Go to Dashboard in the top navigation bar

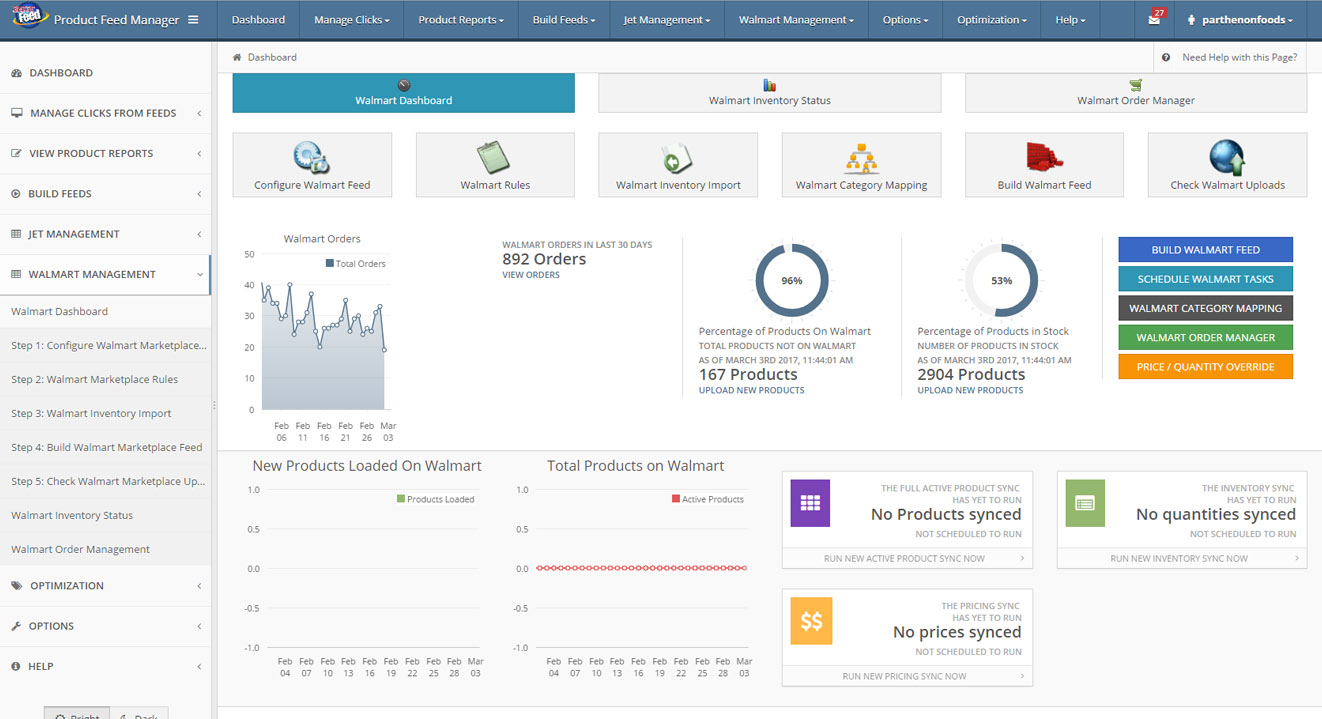(258, 20)
